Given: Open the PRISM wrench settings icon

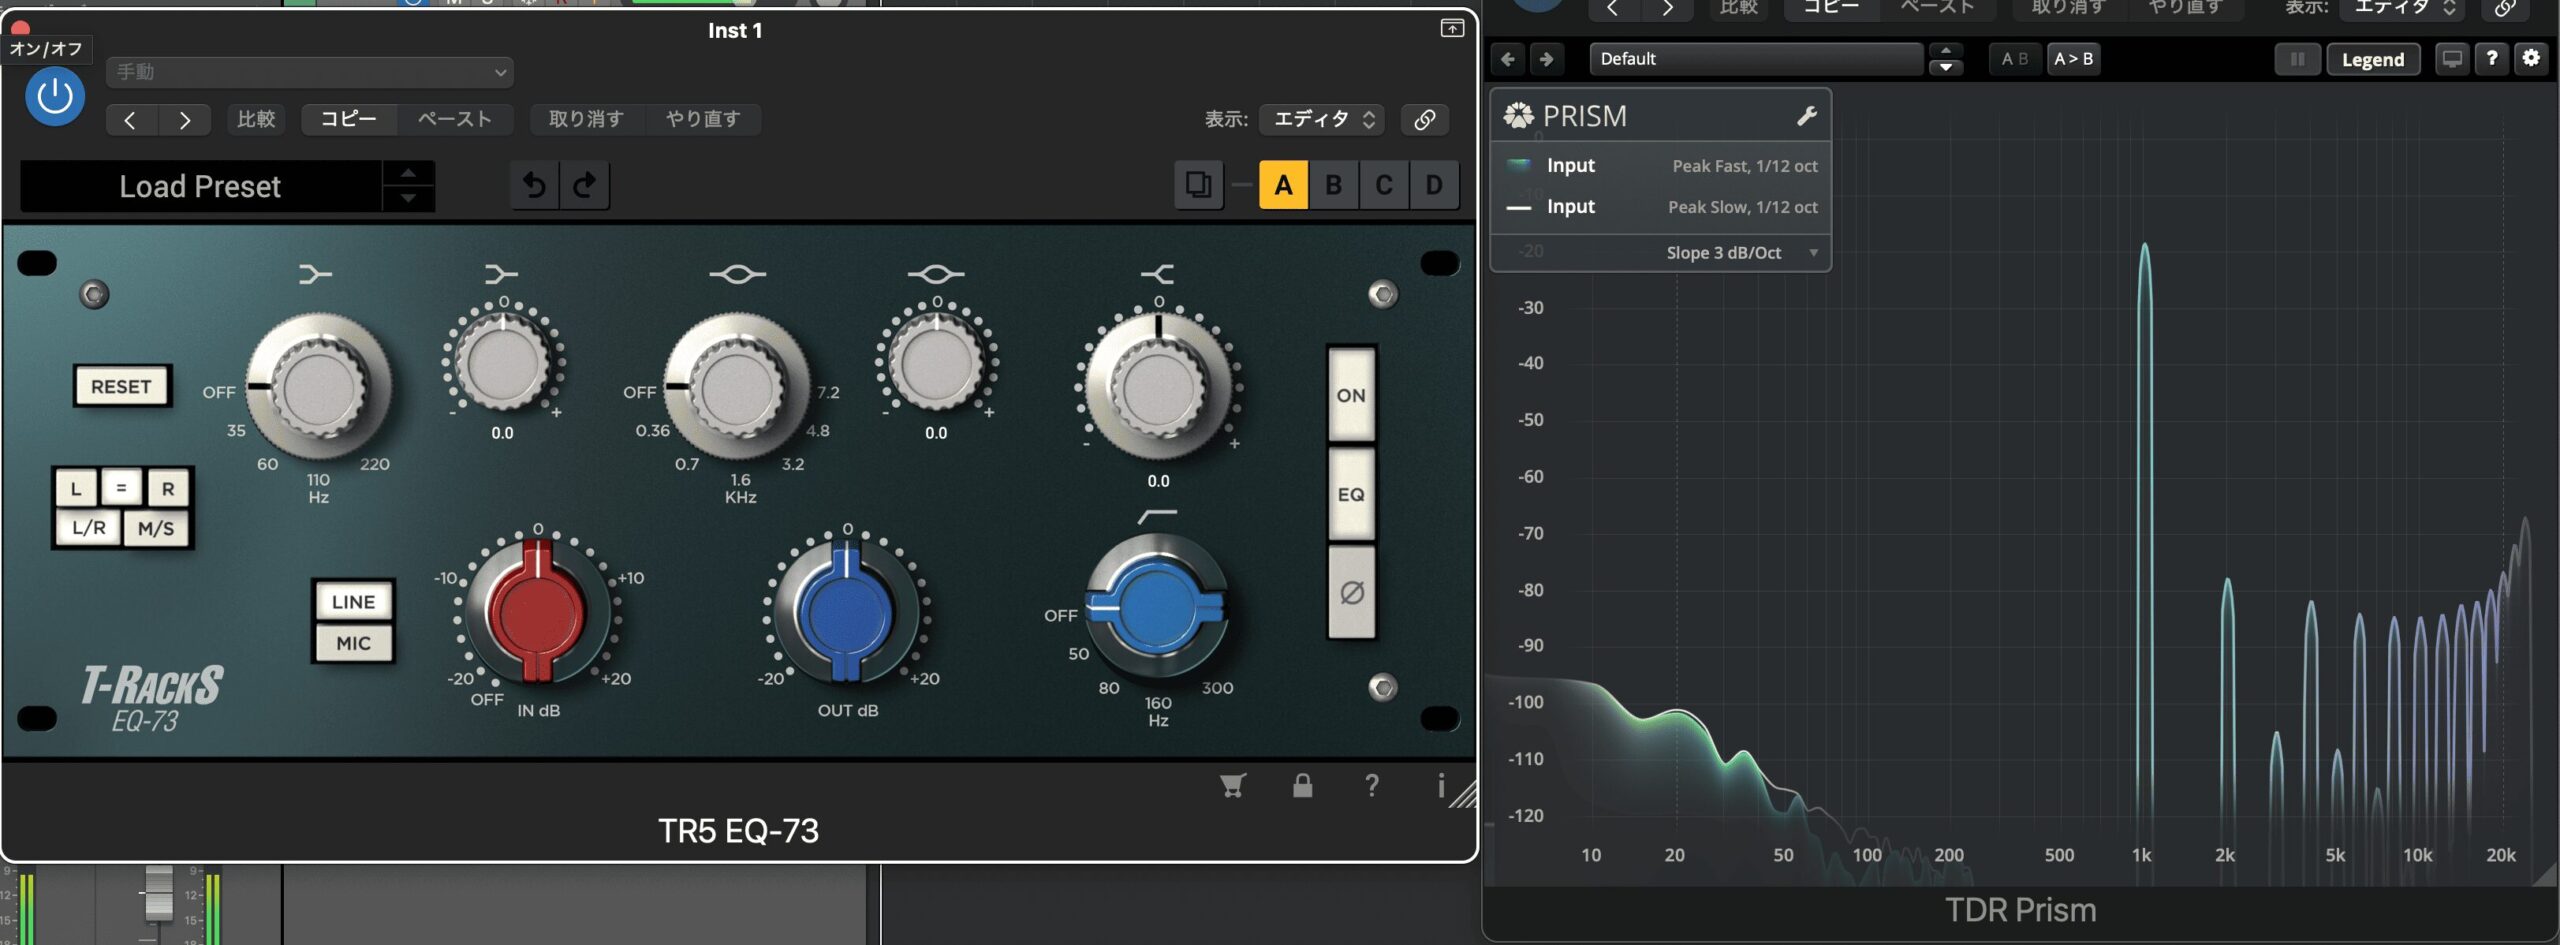Looking at the screenshot, I should pyautogui.click(x=1806, y=116).
